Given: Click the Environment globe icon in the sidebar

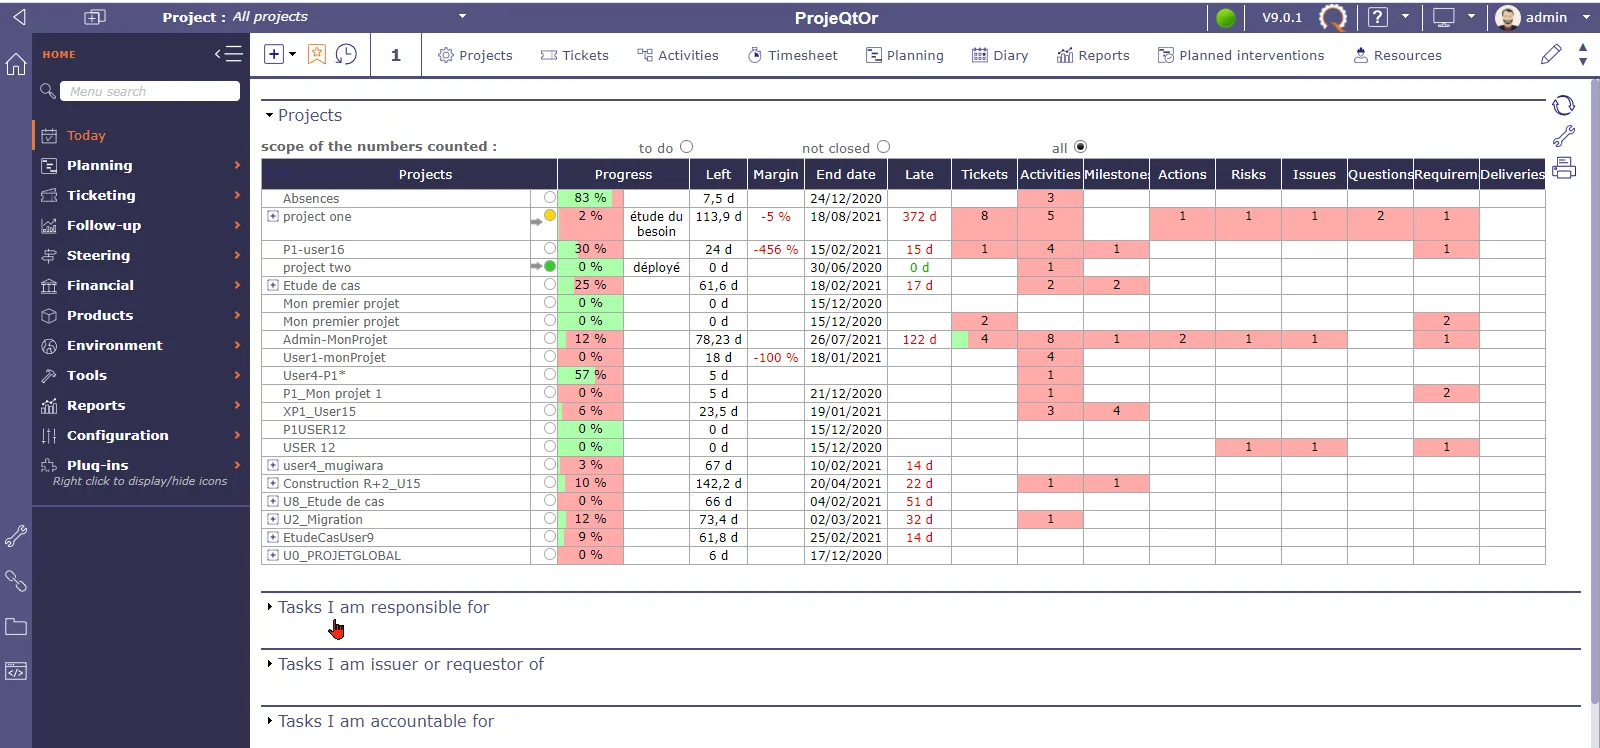Looking at the screenshot, I should coord(49,345).
